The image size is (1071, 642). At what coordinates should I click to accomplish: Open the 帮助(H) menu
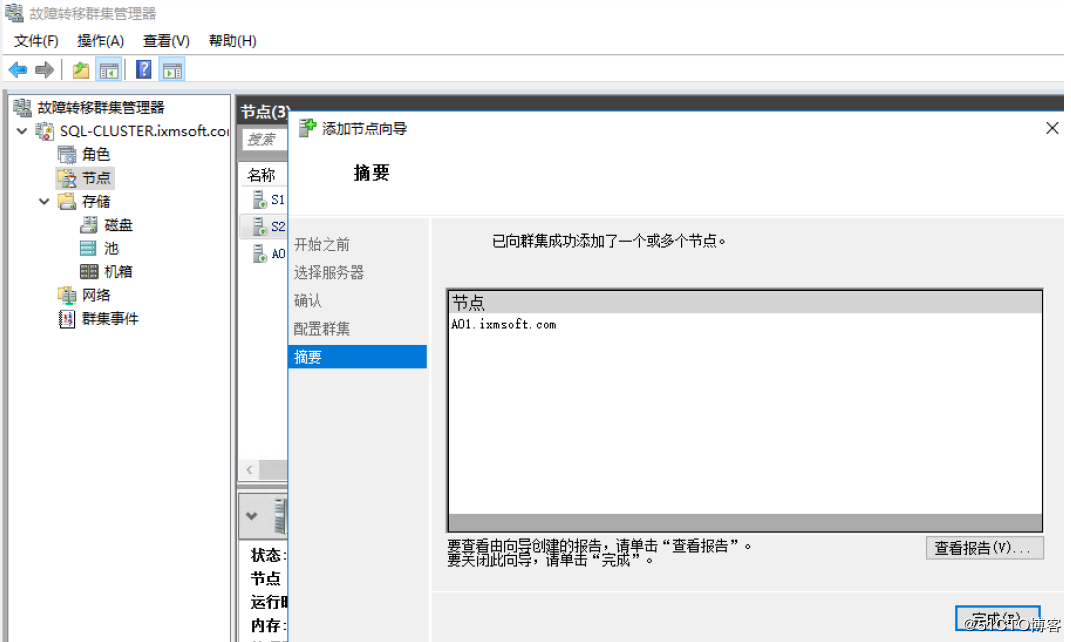pyautogui.click(x=232, y=41)
